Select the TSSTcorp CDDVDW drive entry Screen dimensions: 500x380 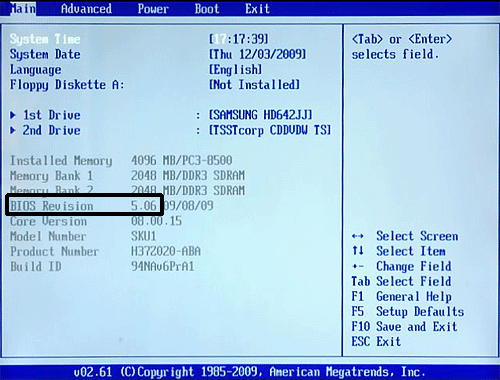270,130
